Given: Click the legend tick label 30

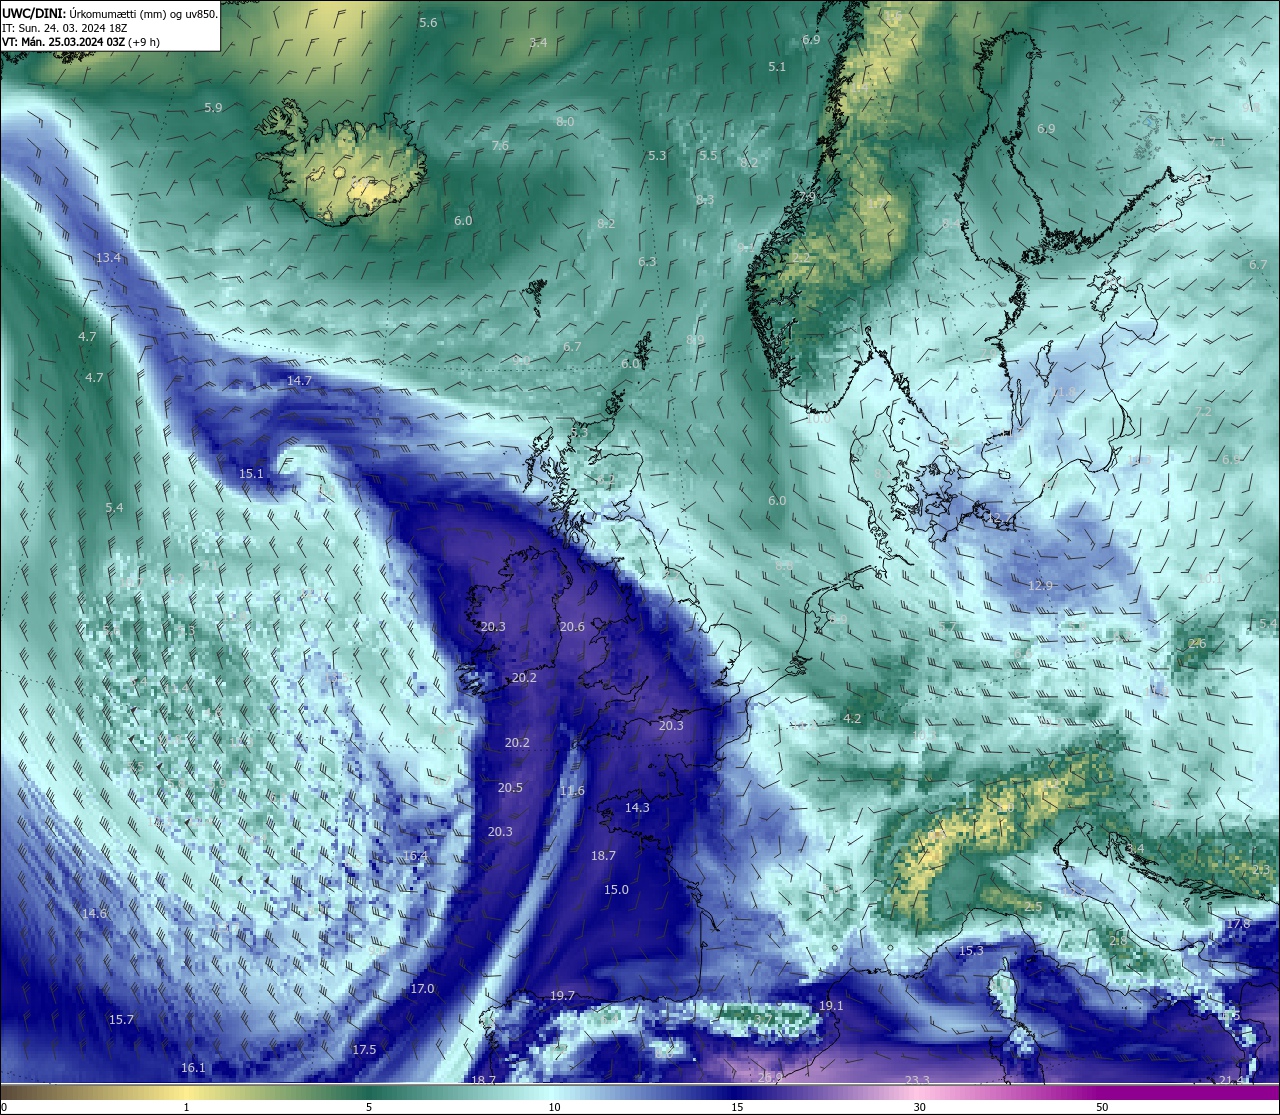Looking at the screenshot, I should point(919,1107).
